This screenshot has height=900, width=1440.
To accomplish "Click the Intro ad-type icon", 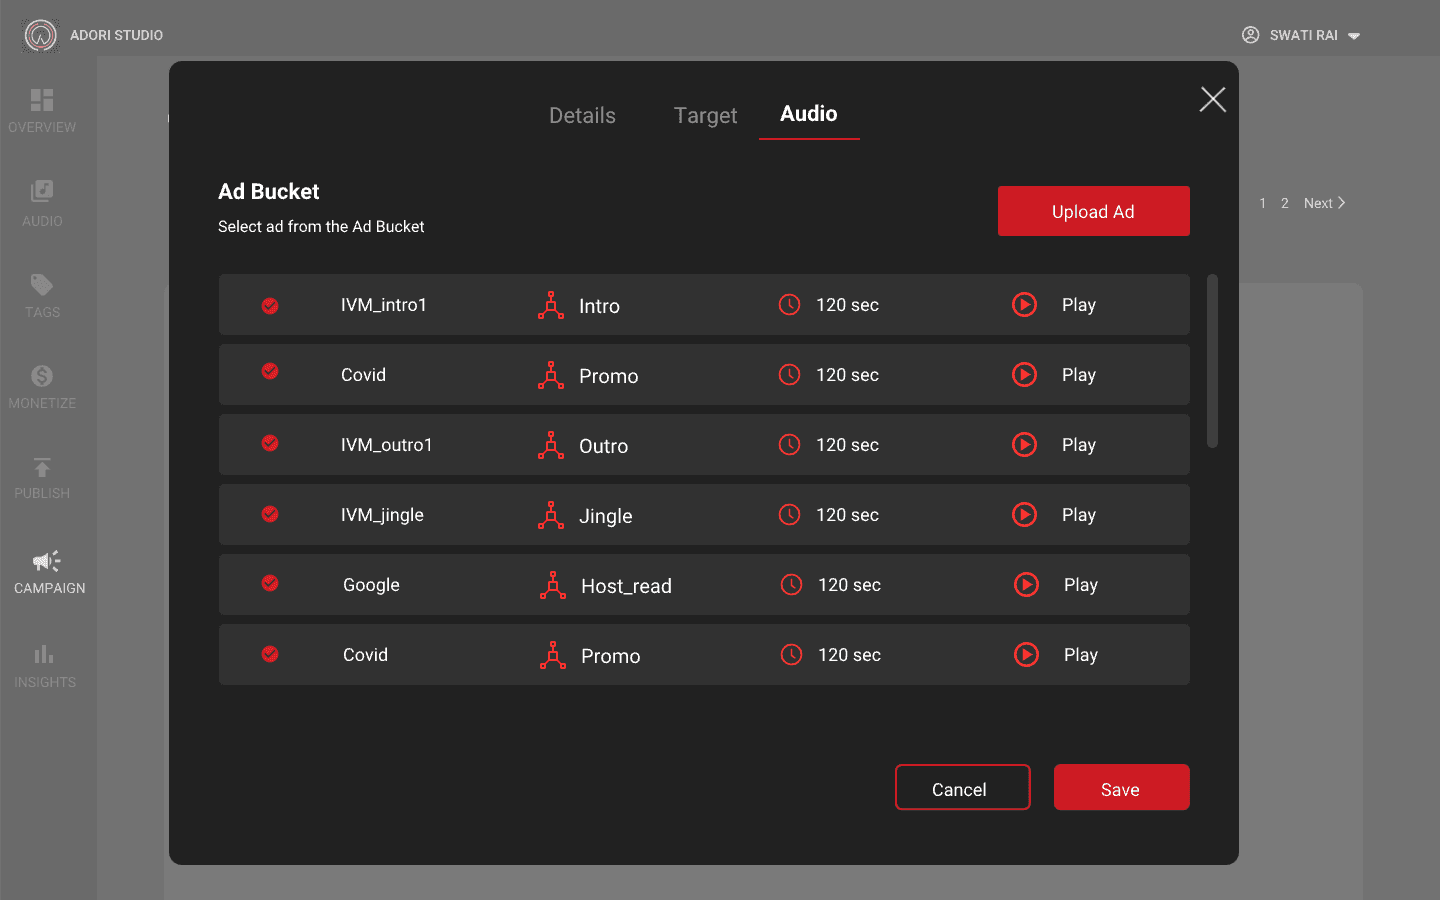I will pyautogui.click(x=551, y=305).
